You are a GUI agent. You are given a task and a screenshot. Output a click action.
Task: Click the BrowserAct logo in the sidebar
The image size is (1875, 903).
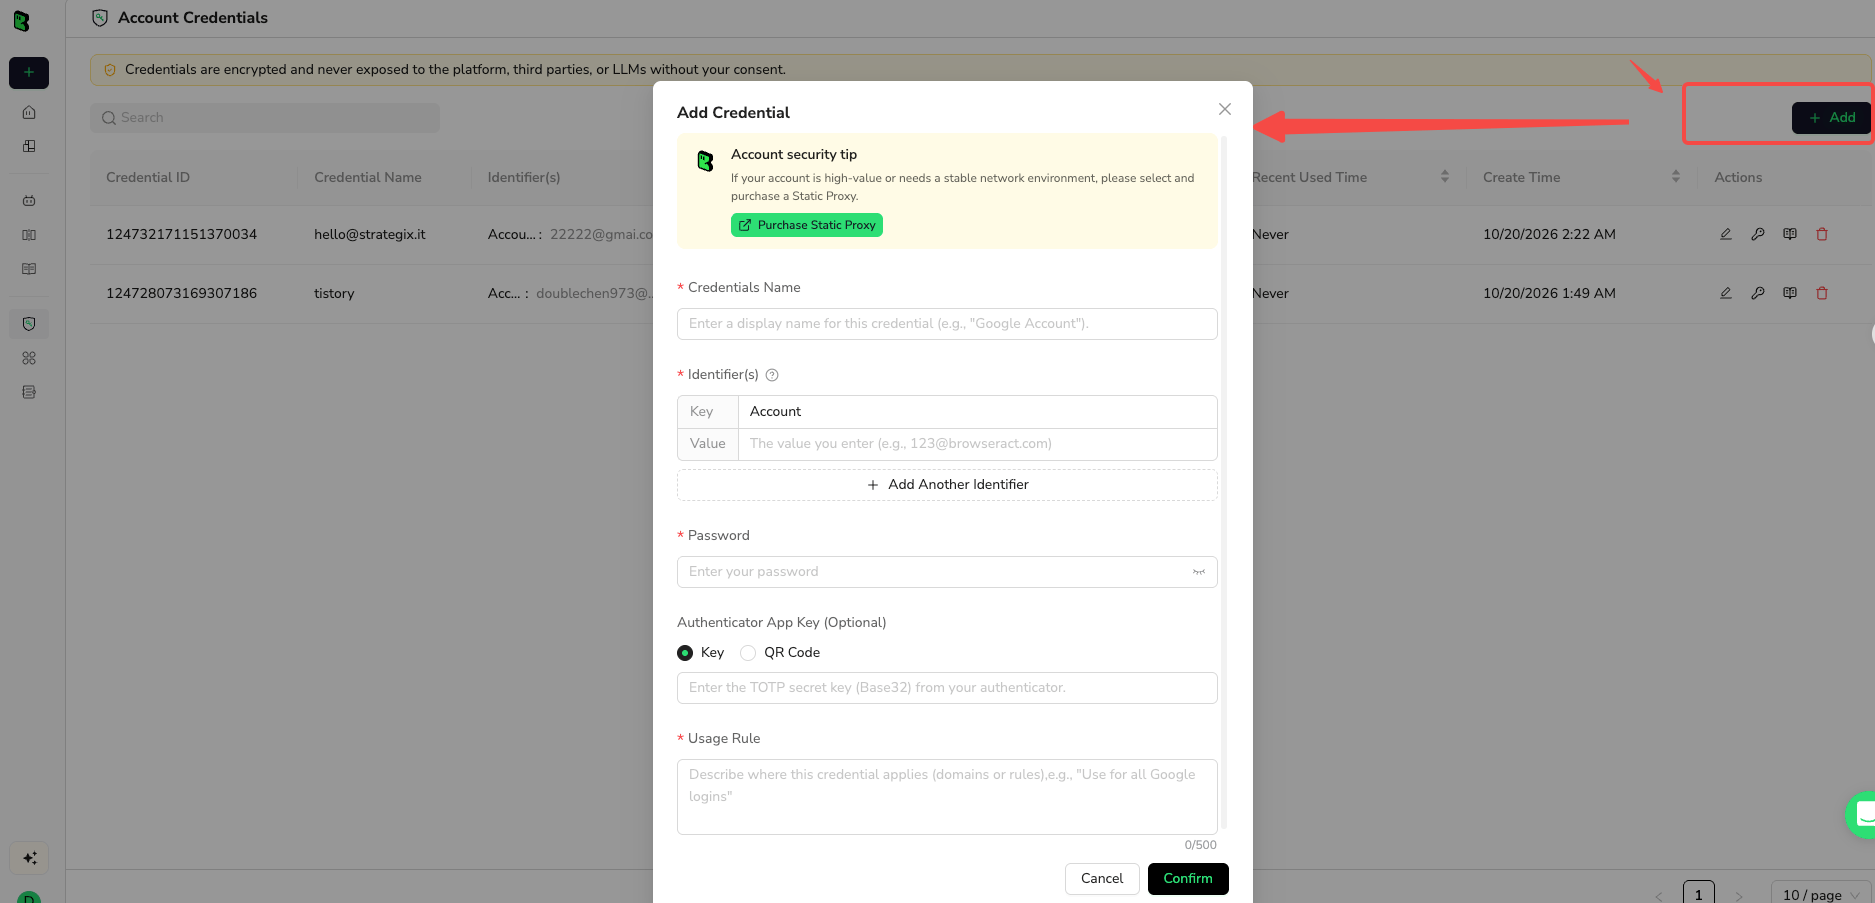[x=21, y=20]
